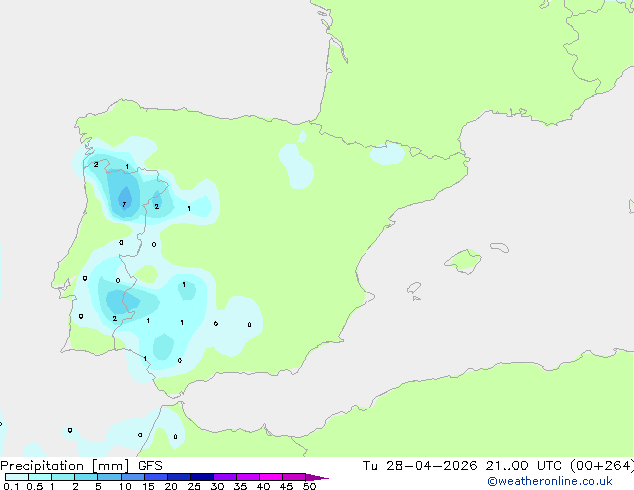
Task: Pick the 5–10 mm legend color swatch
Action: (109, 477)
